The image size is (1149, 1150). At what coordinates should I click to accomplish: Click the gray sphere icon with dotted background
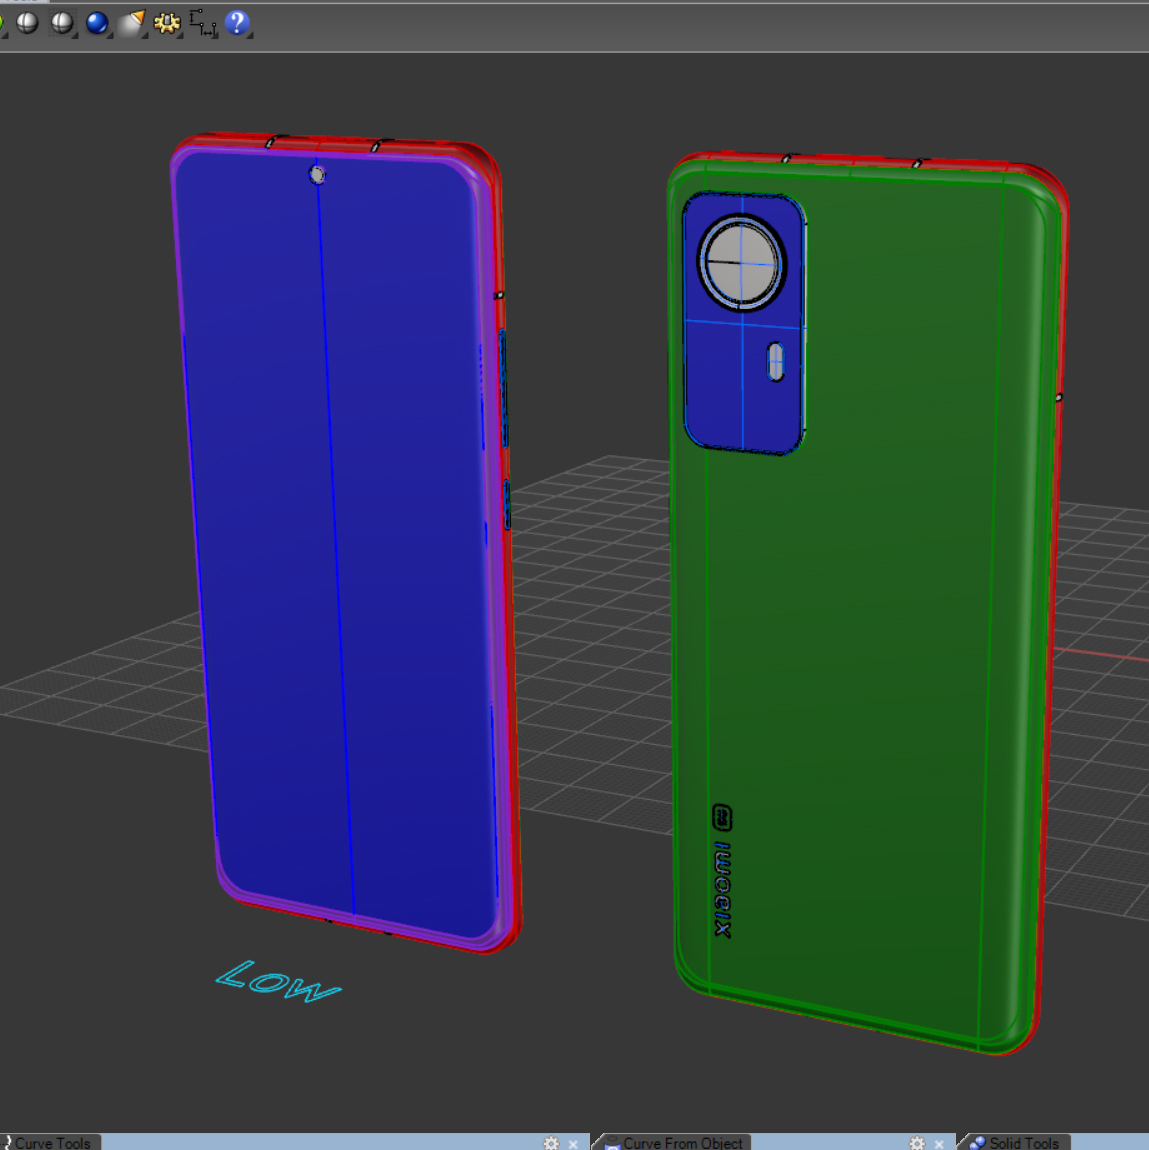pyautogui.click(x=62, y=22)
